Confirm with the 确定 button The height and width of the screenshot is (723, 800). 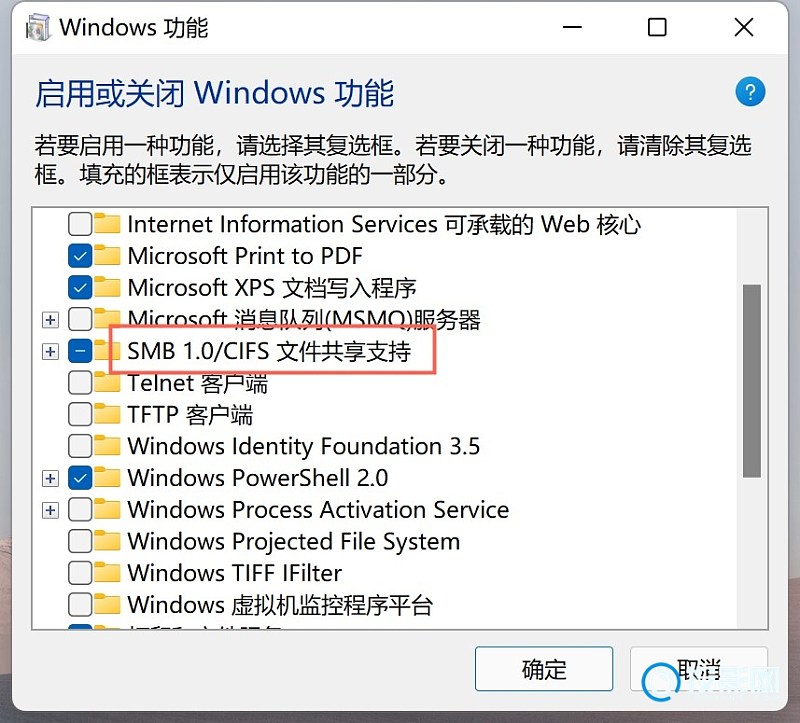click(544, 669)
